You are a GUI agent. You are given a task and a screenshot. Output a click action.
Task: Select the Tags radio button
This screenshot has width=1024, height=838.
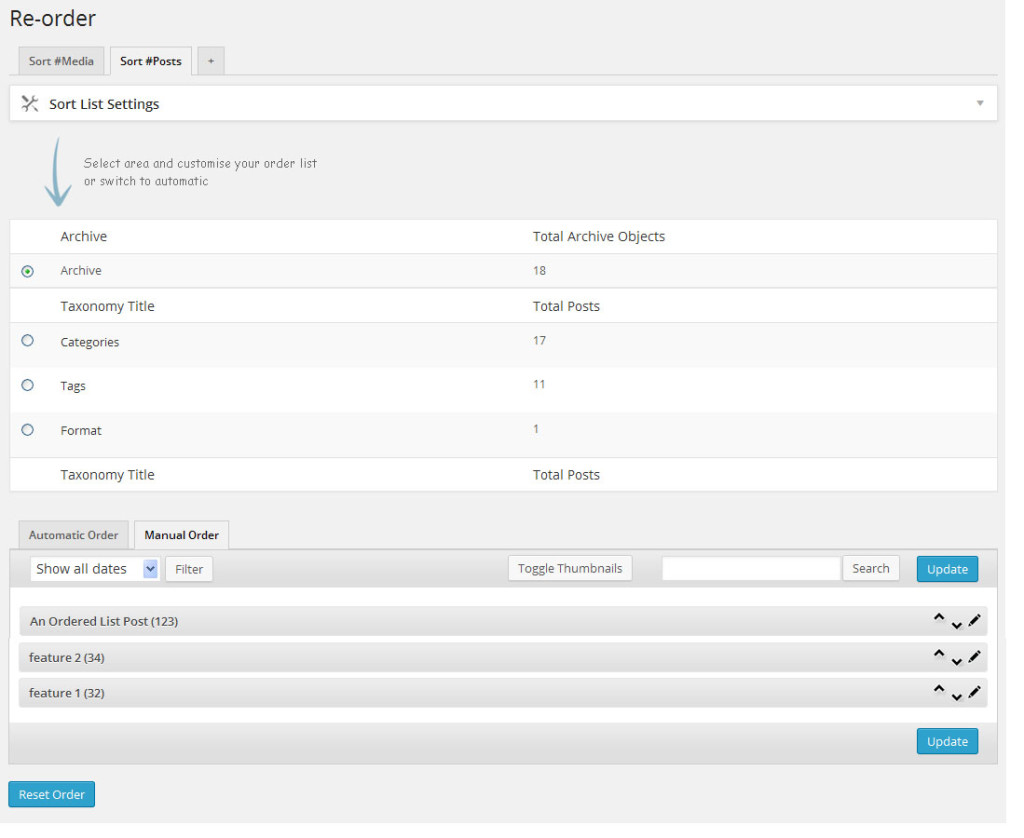coord(28,391)
